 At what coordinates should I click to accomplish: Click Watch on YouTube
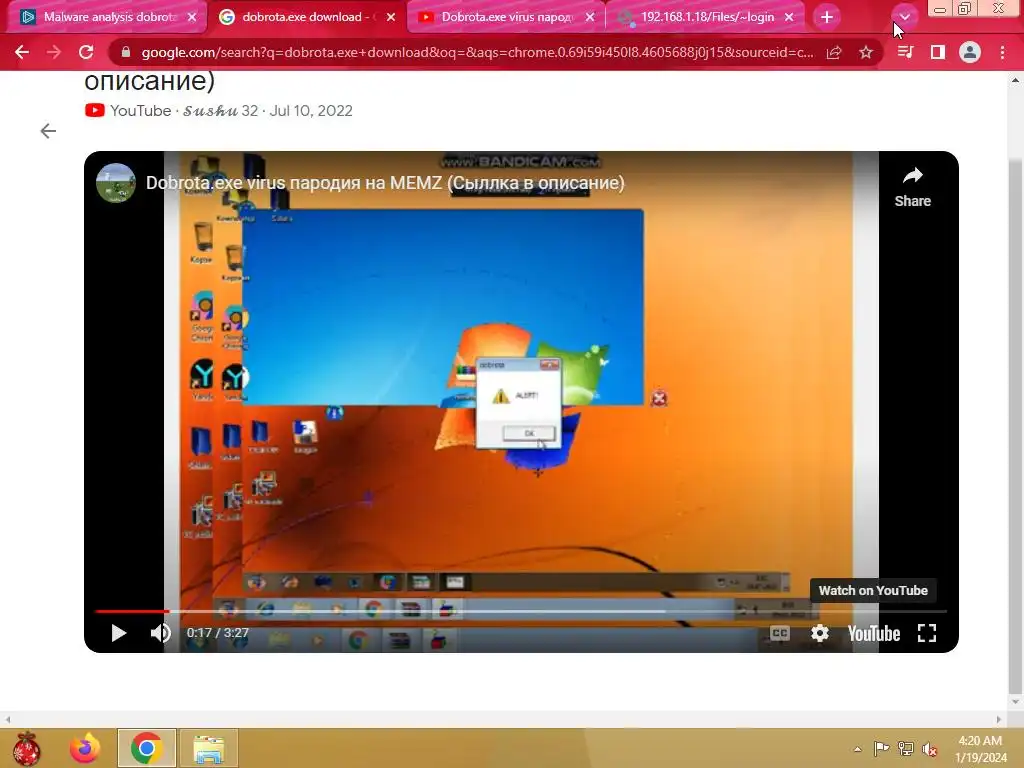[873, 590]
